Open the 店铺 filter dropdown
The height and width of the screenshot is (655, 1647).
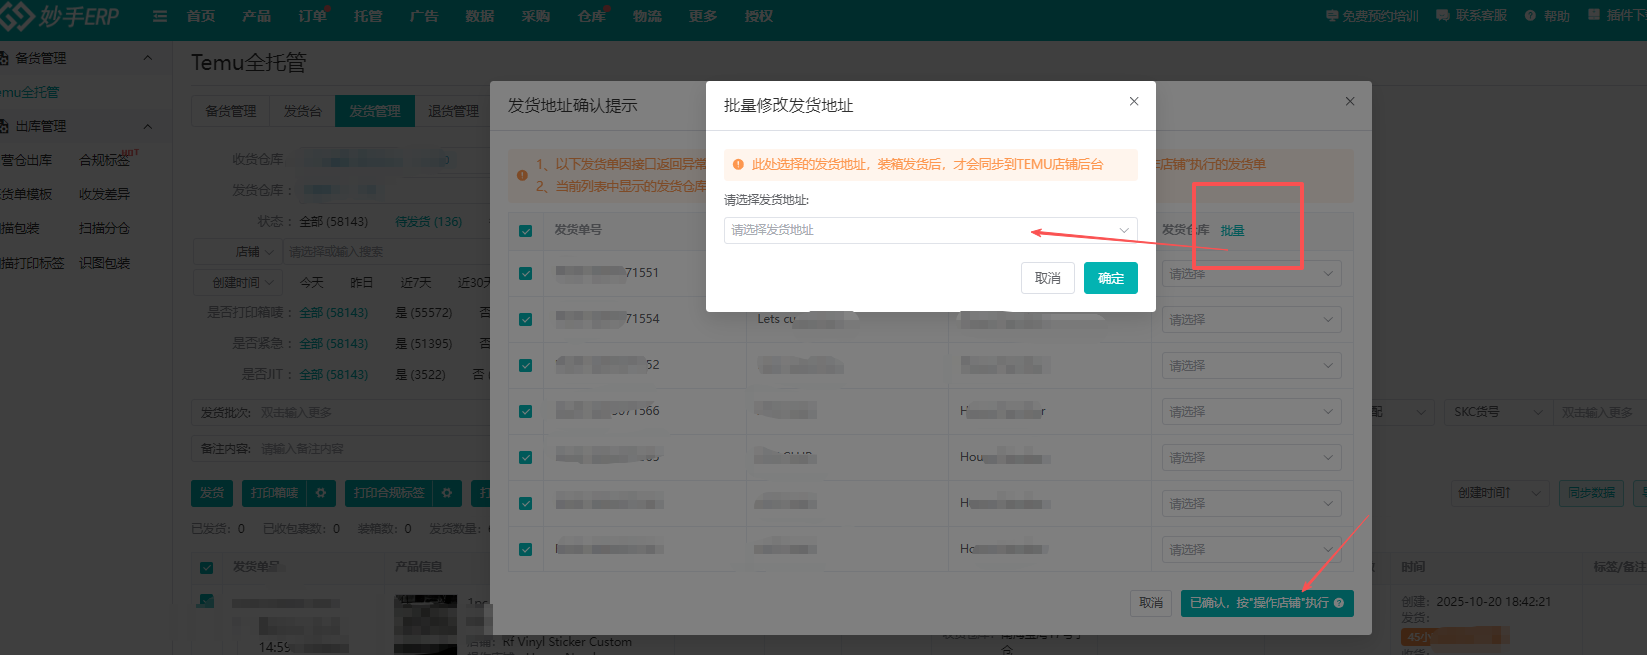[x=238, y=252]
